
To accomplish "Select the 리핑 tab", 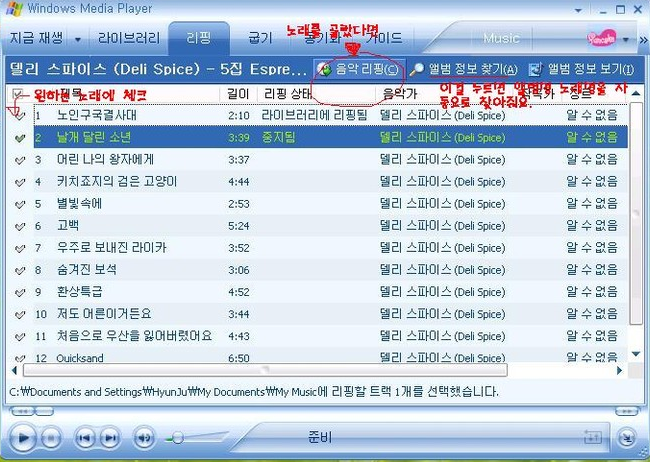I will pos(199,38).
